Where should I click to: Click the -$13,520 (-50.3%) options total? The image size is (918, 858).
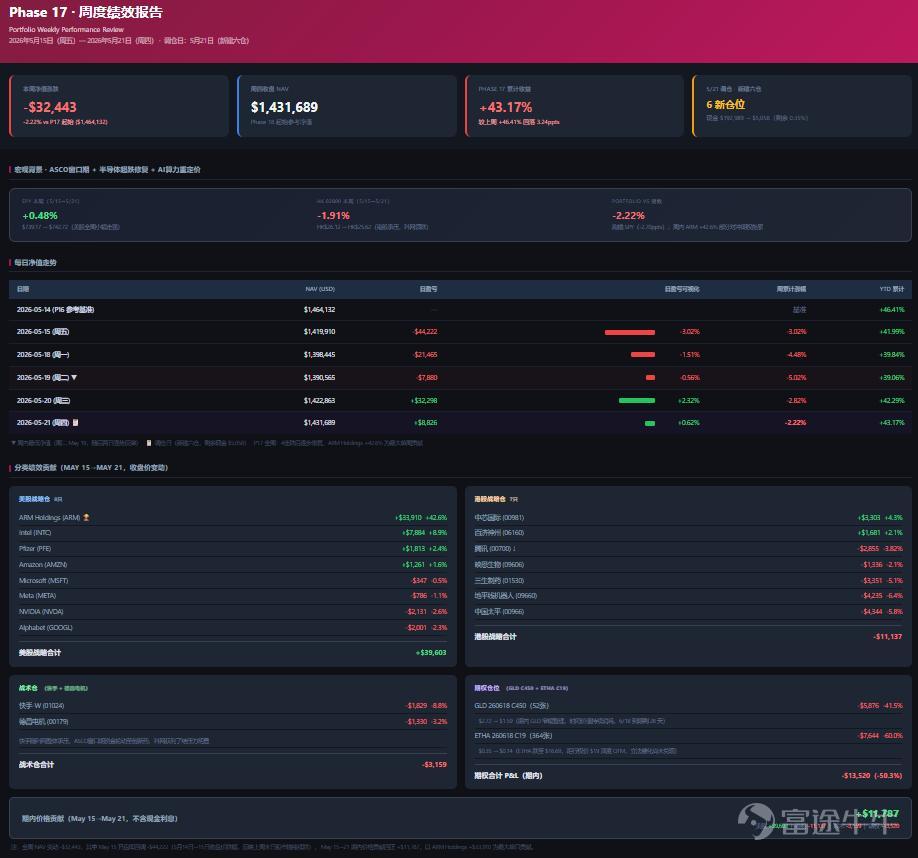(x=872, y=775)
